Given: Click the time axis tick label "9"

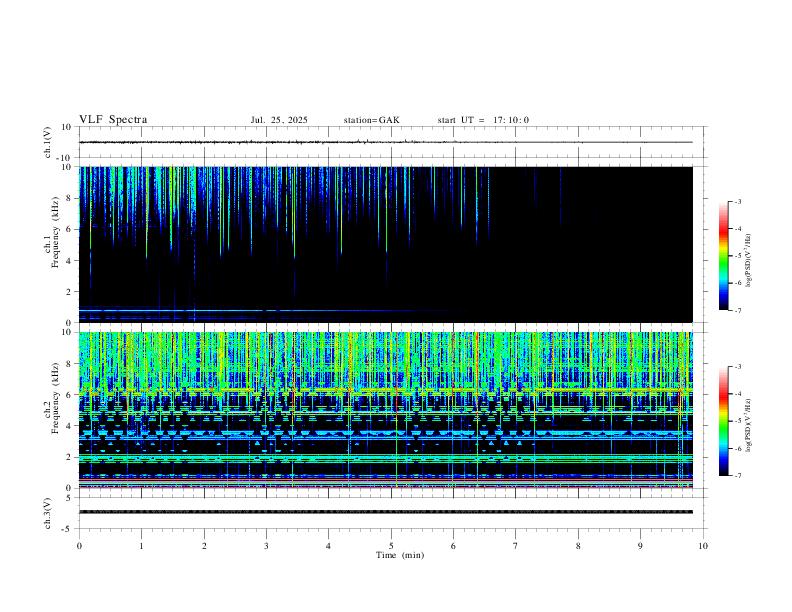Looking at the screenshot, I should pyautogui.click(x=640, y=546).
